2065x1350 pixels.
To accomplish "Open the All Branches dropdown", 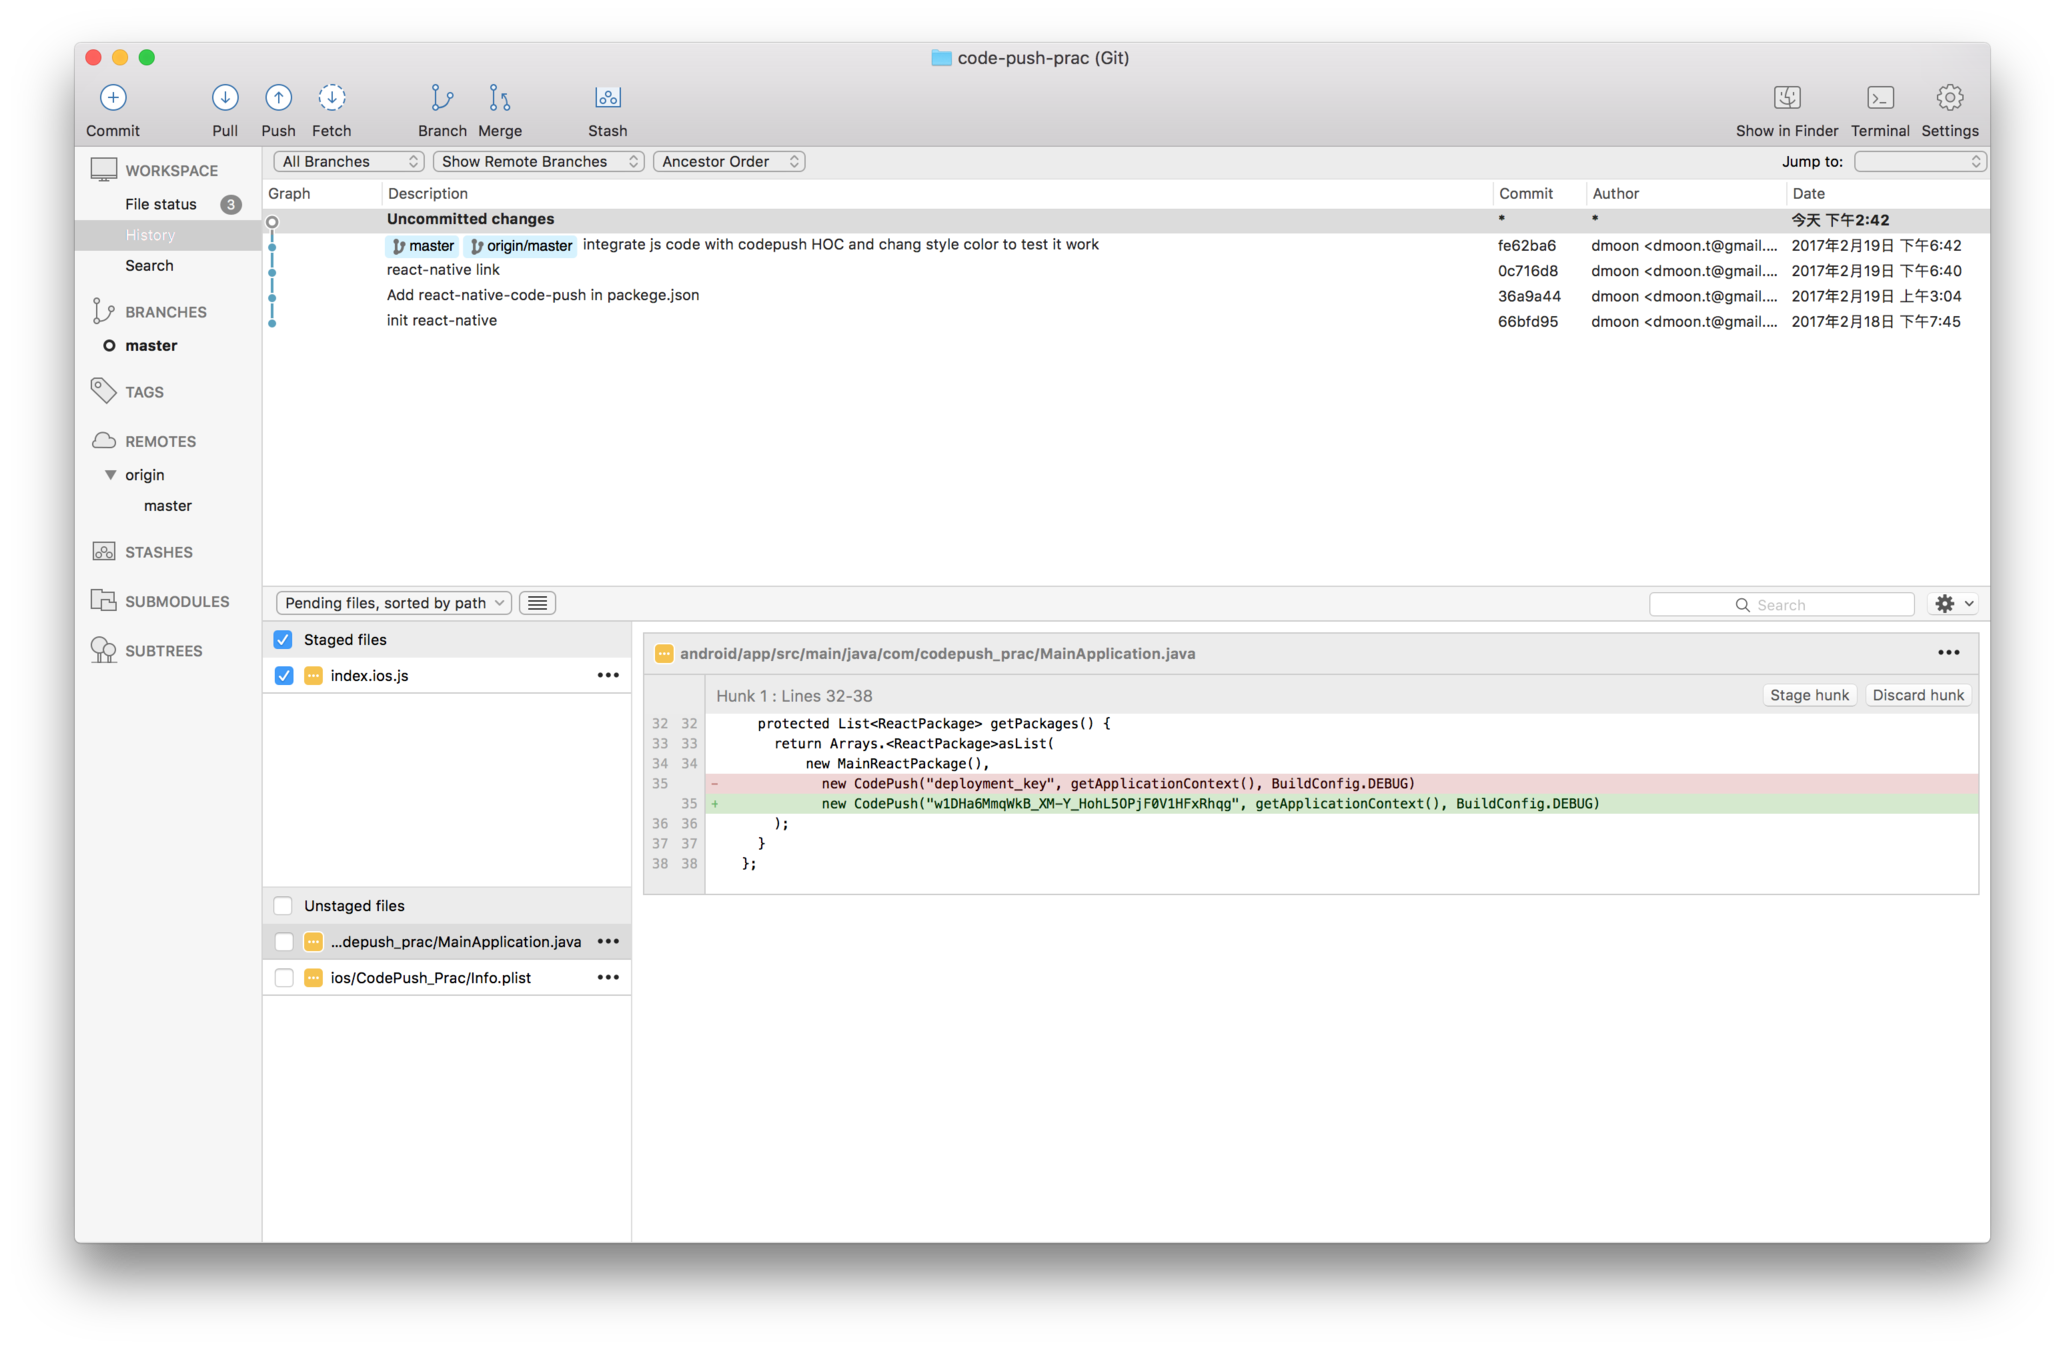I will point(349,162).
